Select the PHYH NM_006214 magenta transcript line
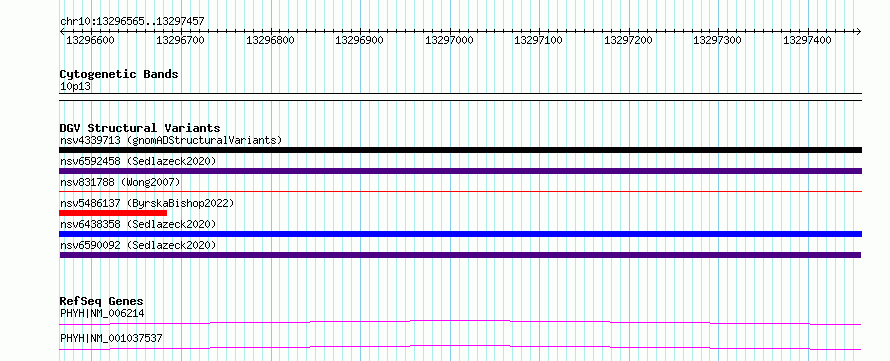The height and width of the screenshot is (361, 890). (x=460, y=322)
